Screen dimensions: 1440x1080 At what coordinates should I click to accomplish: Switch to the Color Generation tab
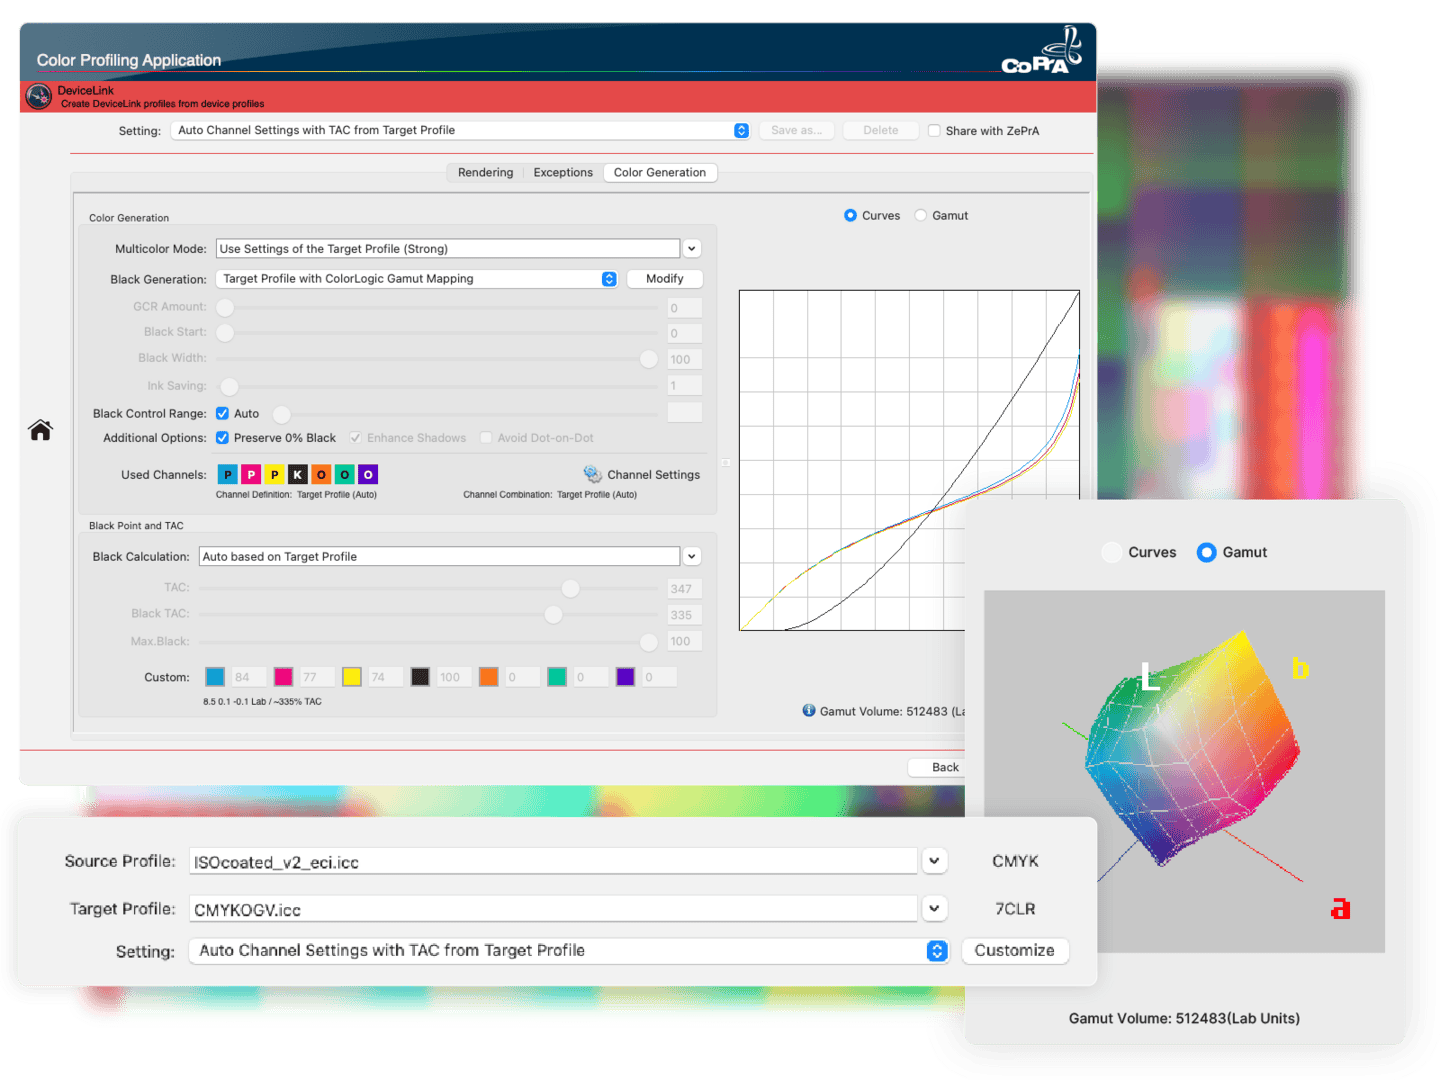pos(660,172)
